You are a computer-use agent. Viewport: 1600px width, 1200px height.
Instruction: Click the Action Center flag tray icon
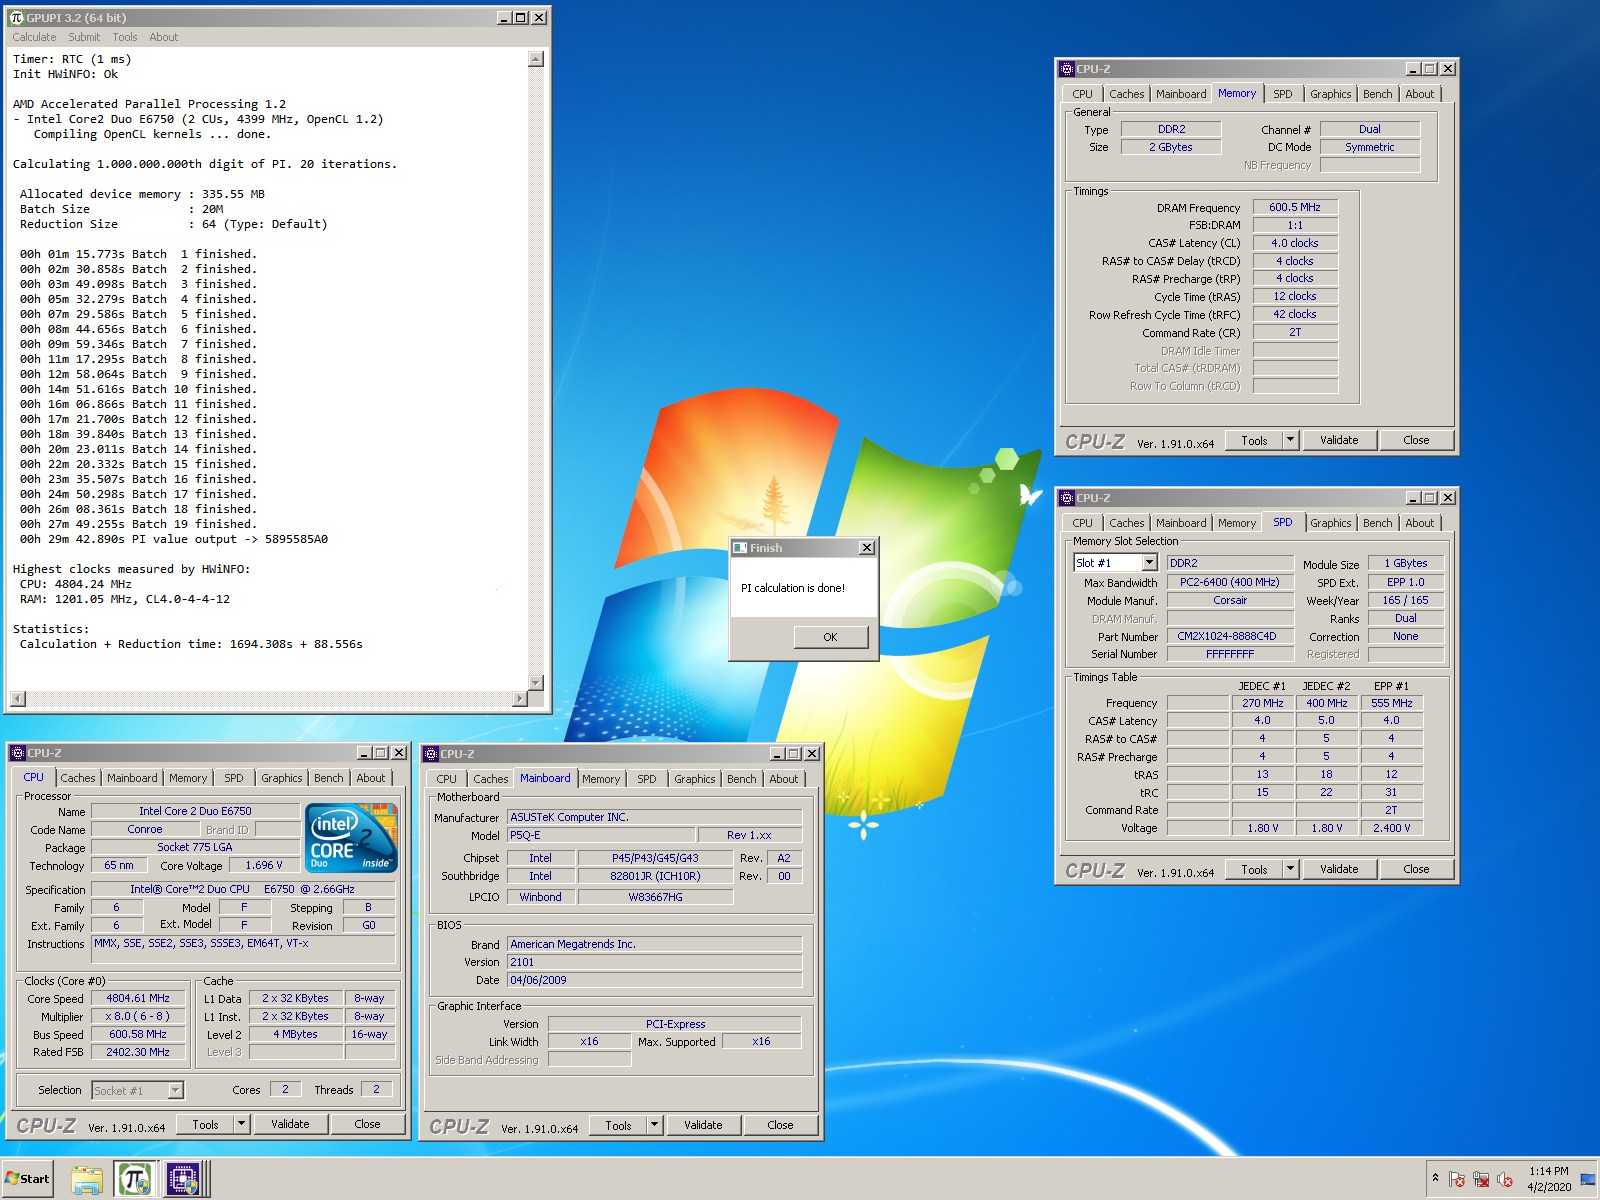[1457, 1180]
